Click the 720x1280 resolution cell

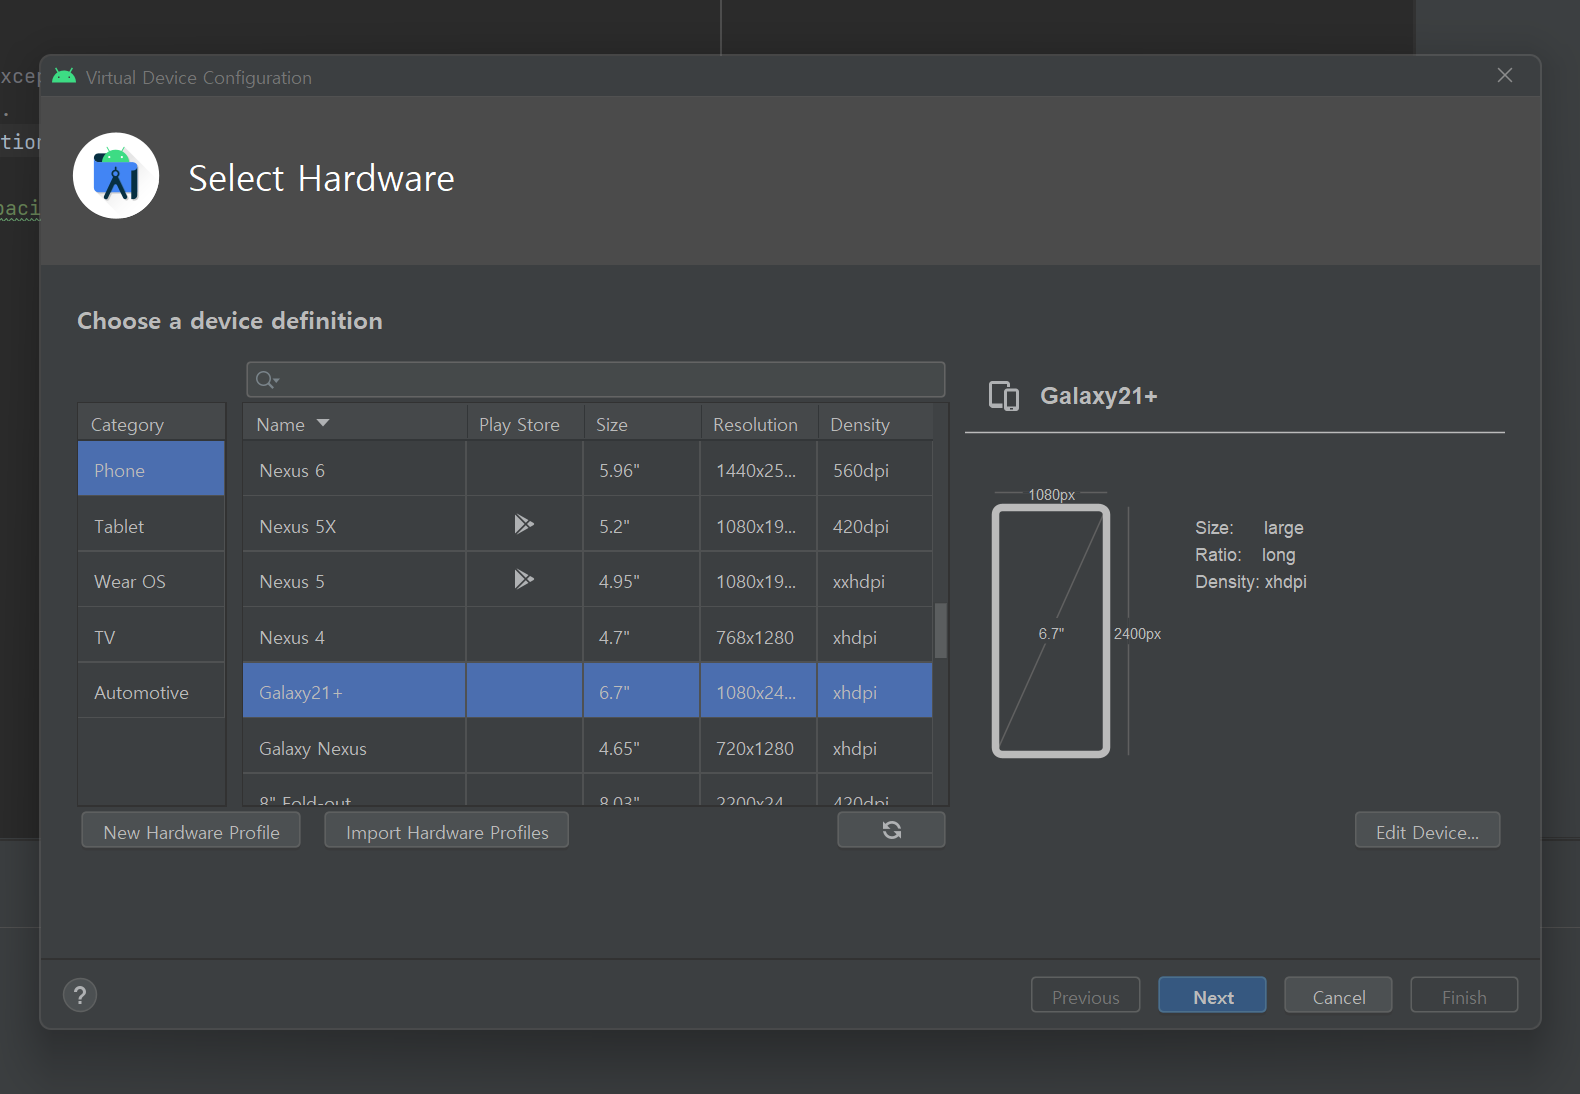coord(759,747)
